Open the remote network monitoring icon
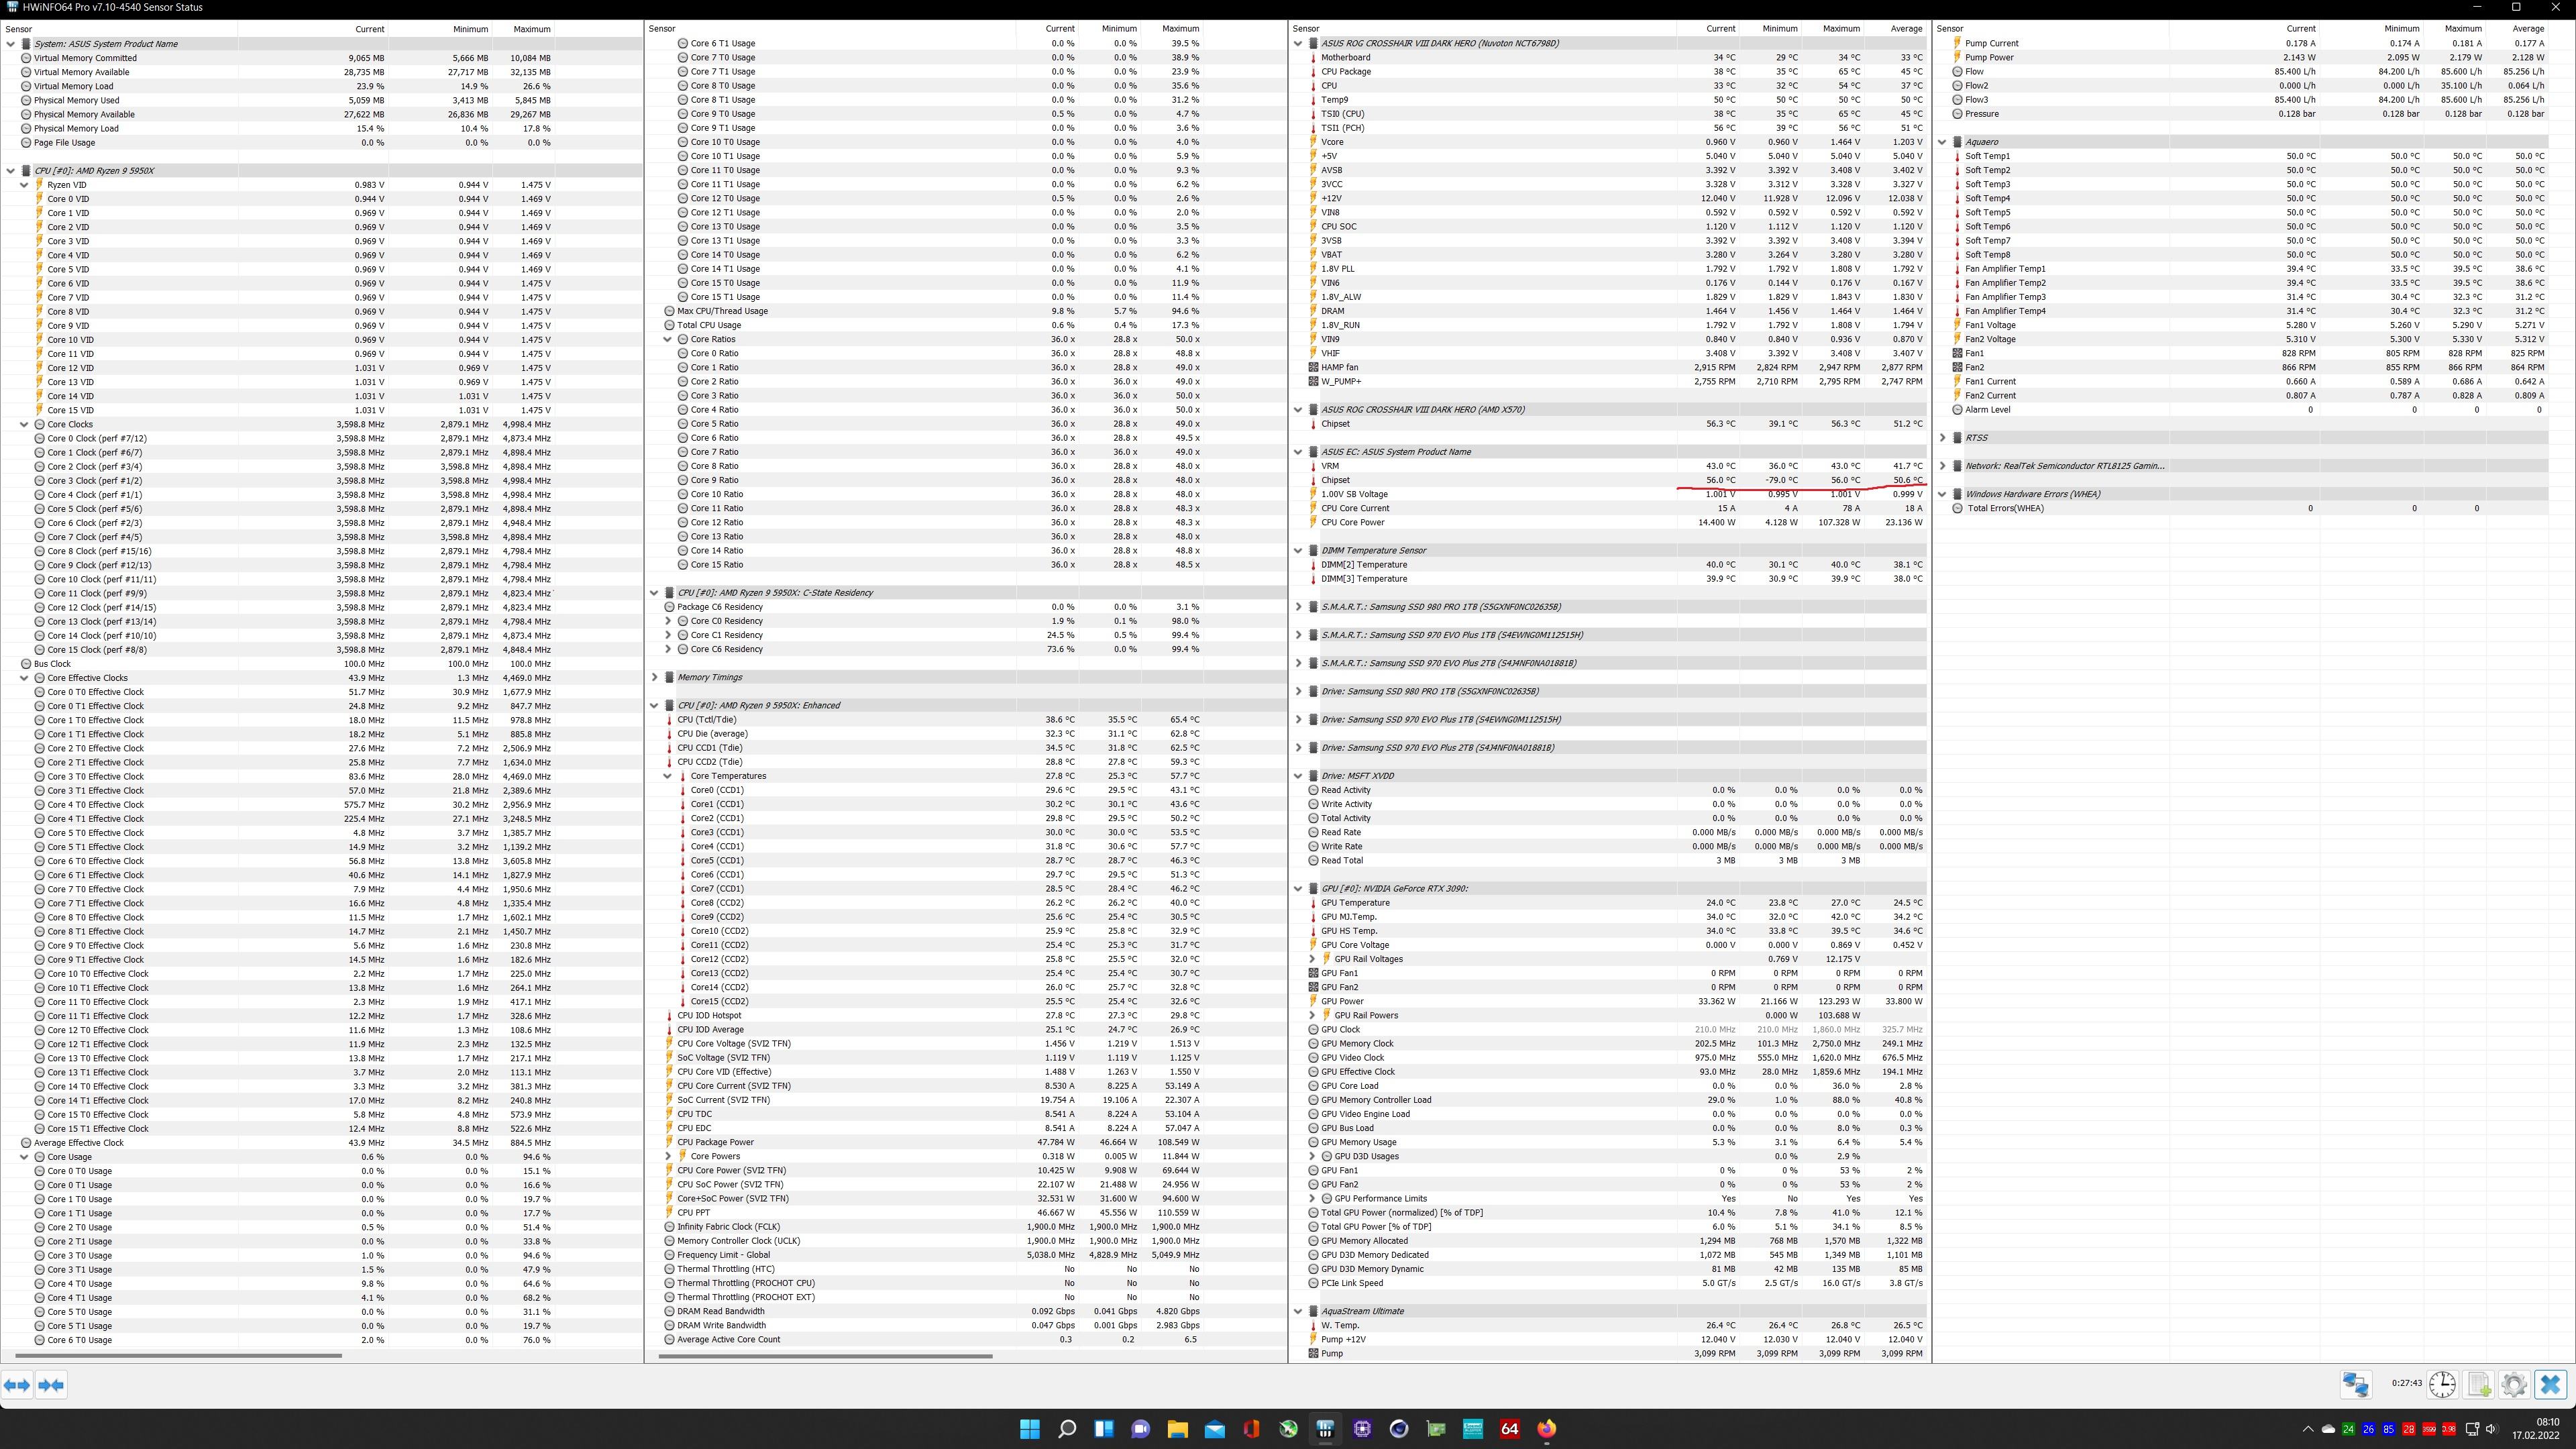 pyautogui.click(x=2355, y=1384)
